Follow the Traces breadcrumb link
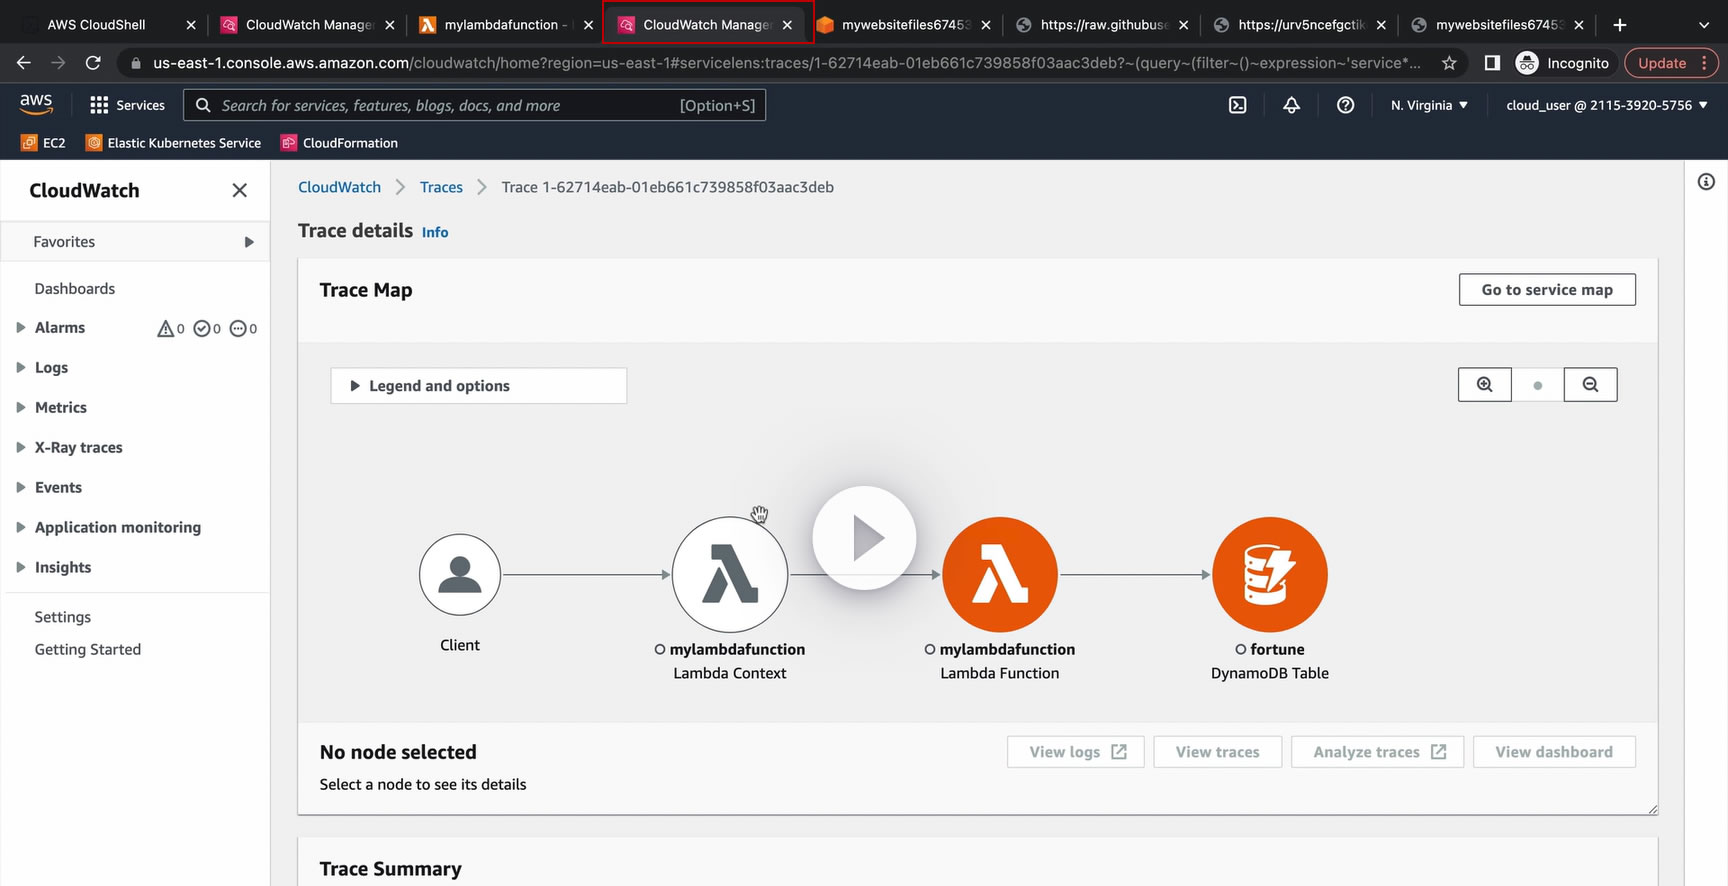1728x886 pixels. coord(441,187)
